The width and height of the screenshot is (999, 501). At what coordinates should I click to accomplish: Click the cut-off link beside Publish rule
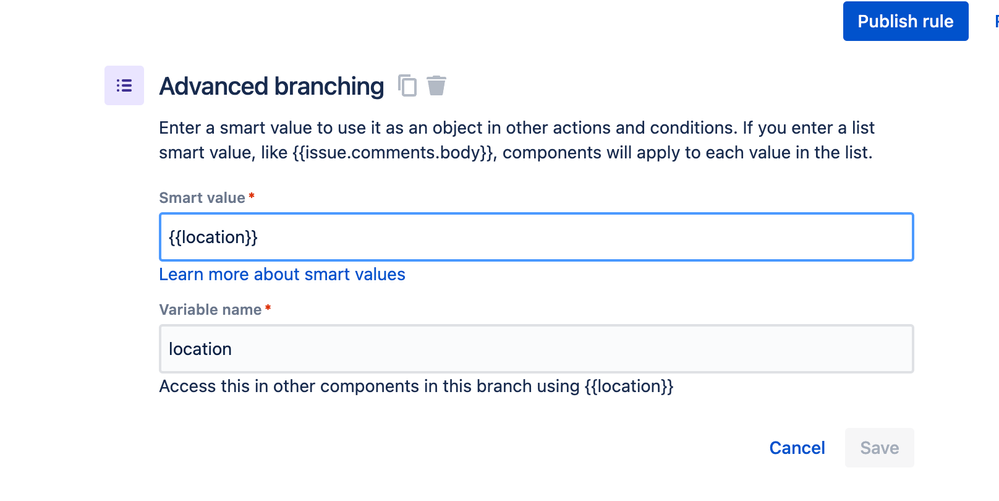coord(995,21)
